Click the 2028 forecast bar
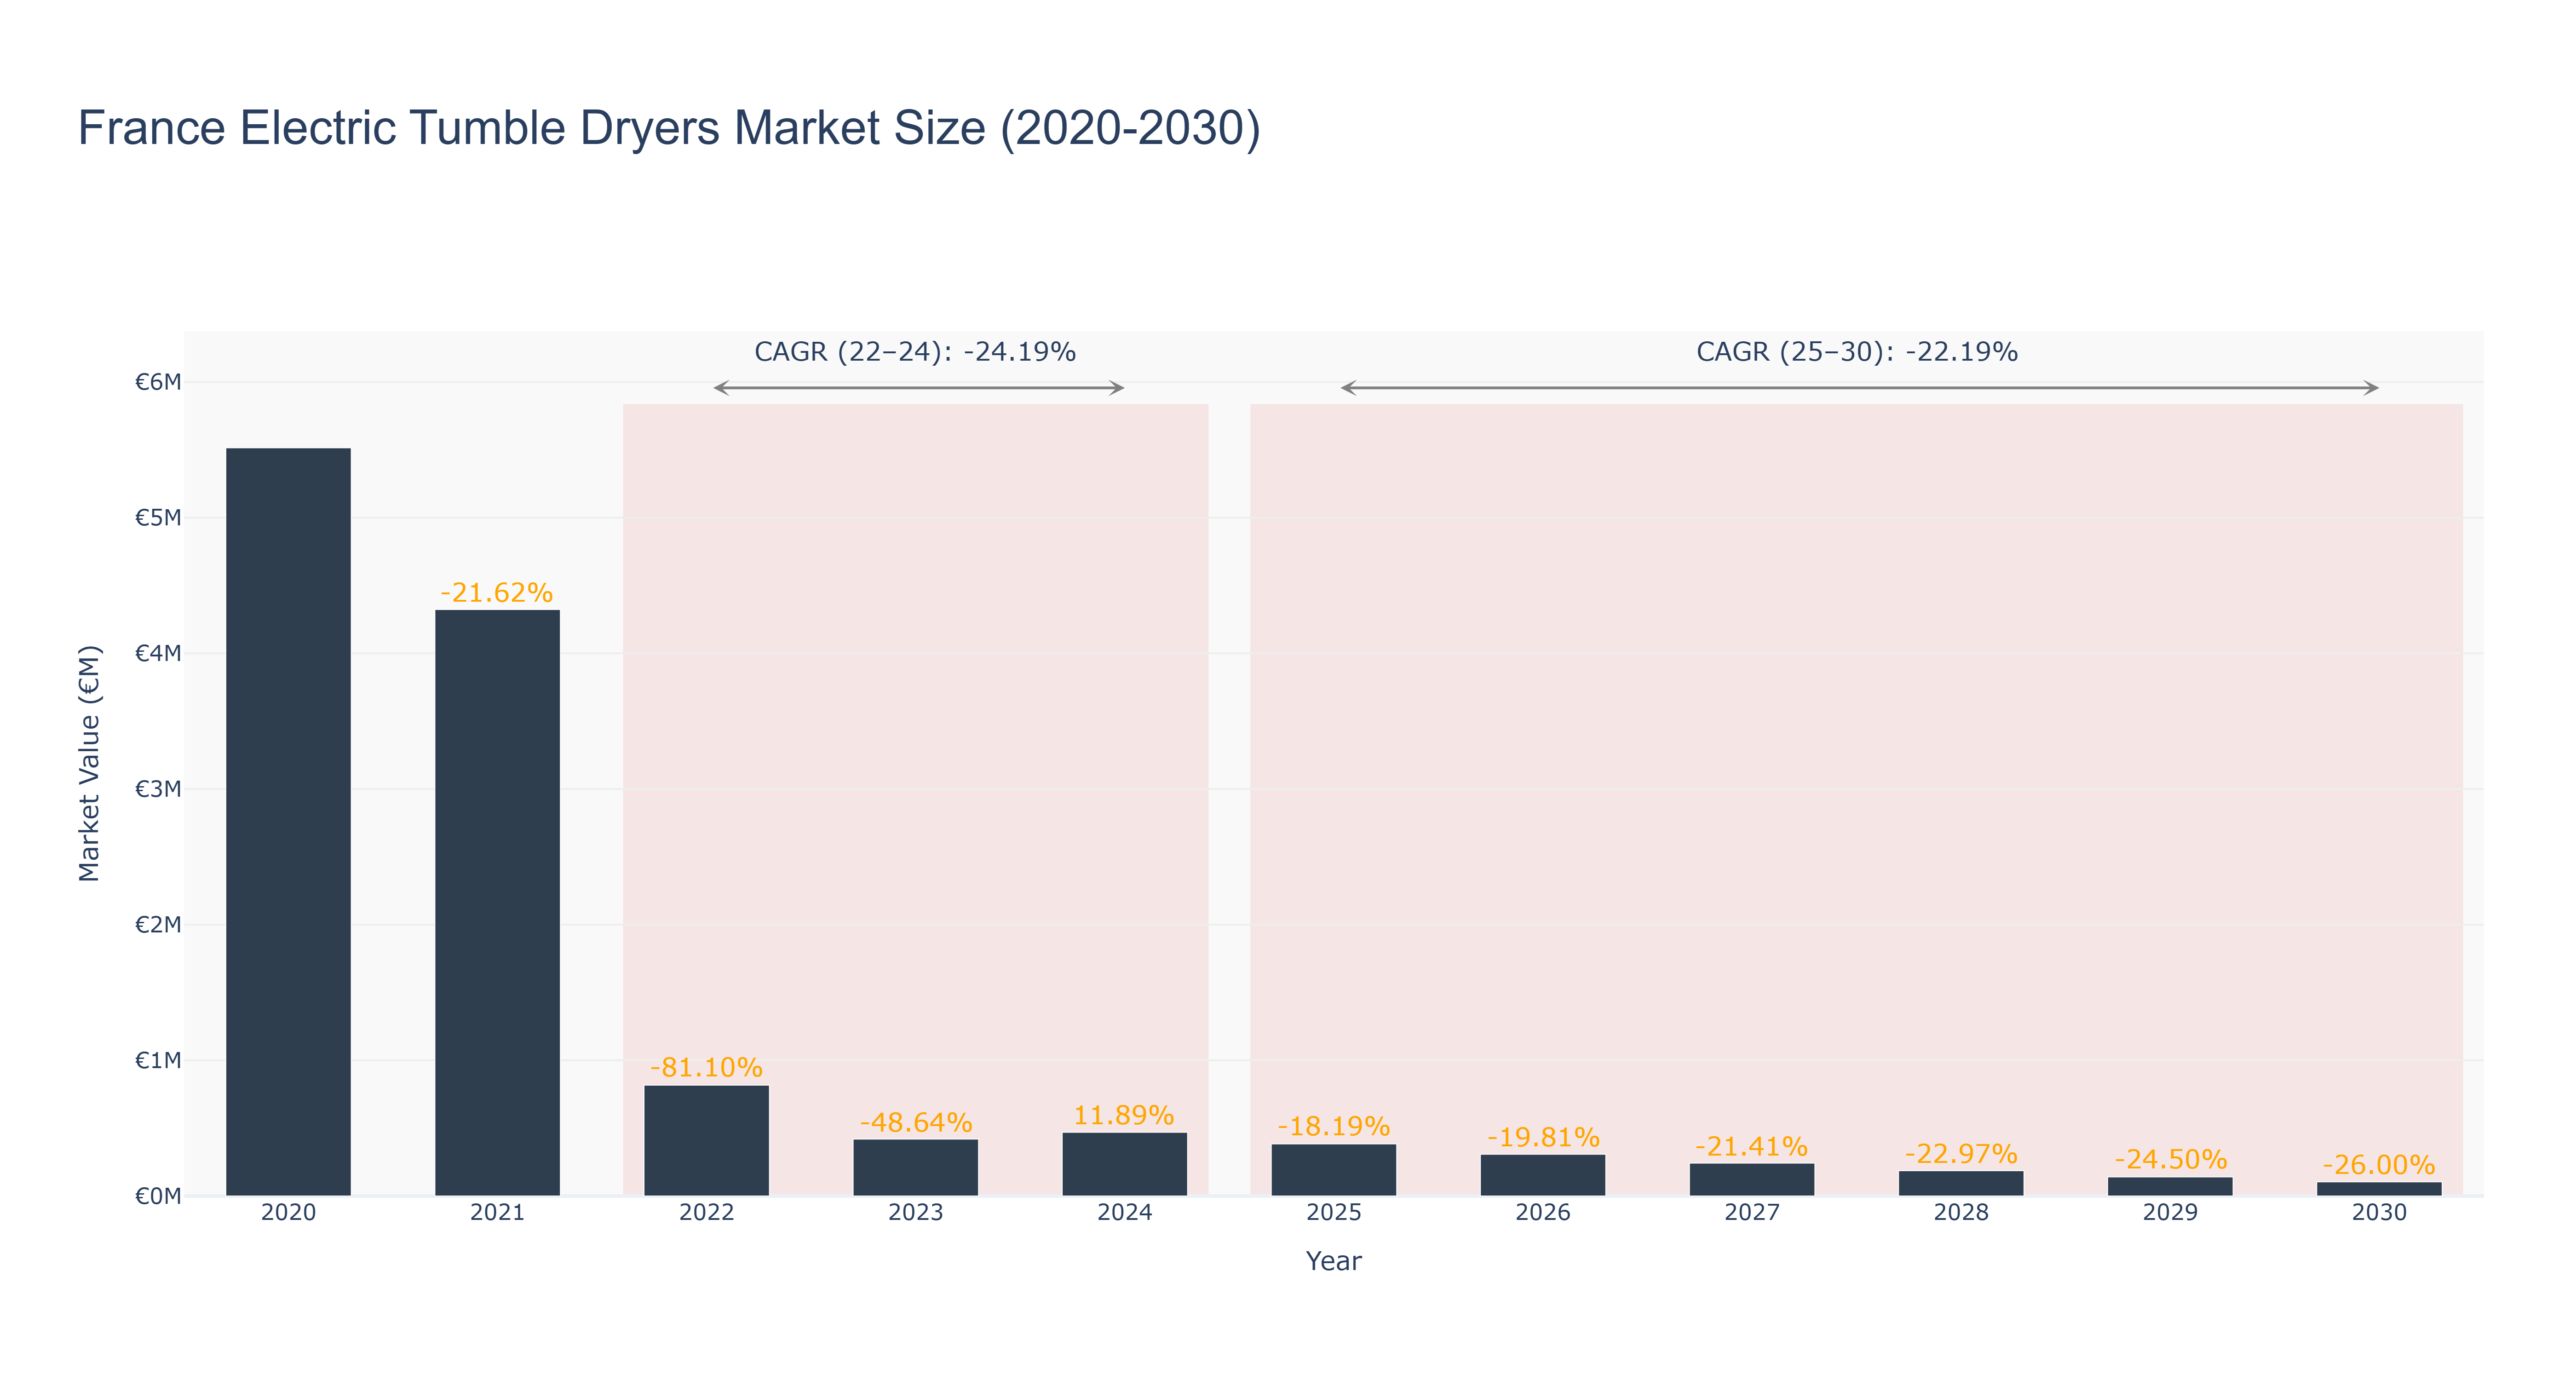 pos(1960,1183)
